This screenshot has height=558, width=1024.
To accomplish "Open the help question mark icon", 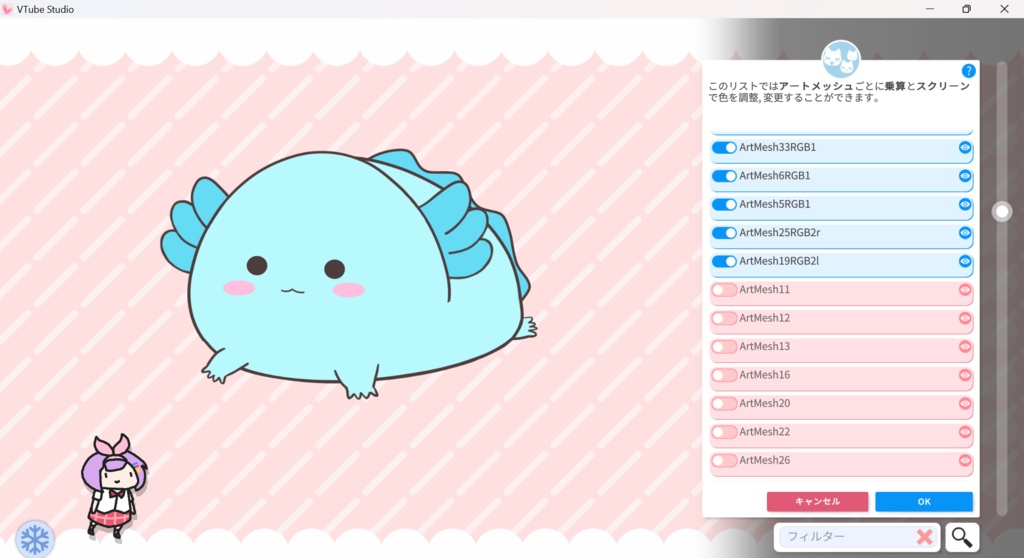I will [x=968, y=71].
